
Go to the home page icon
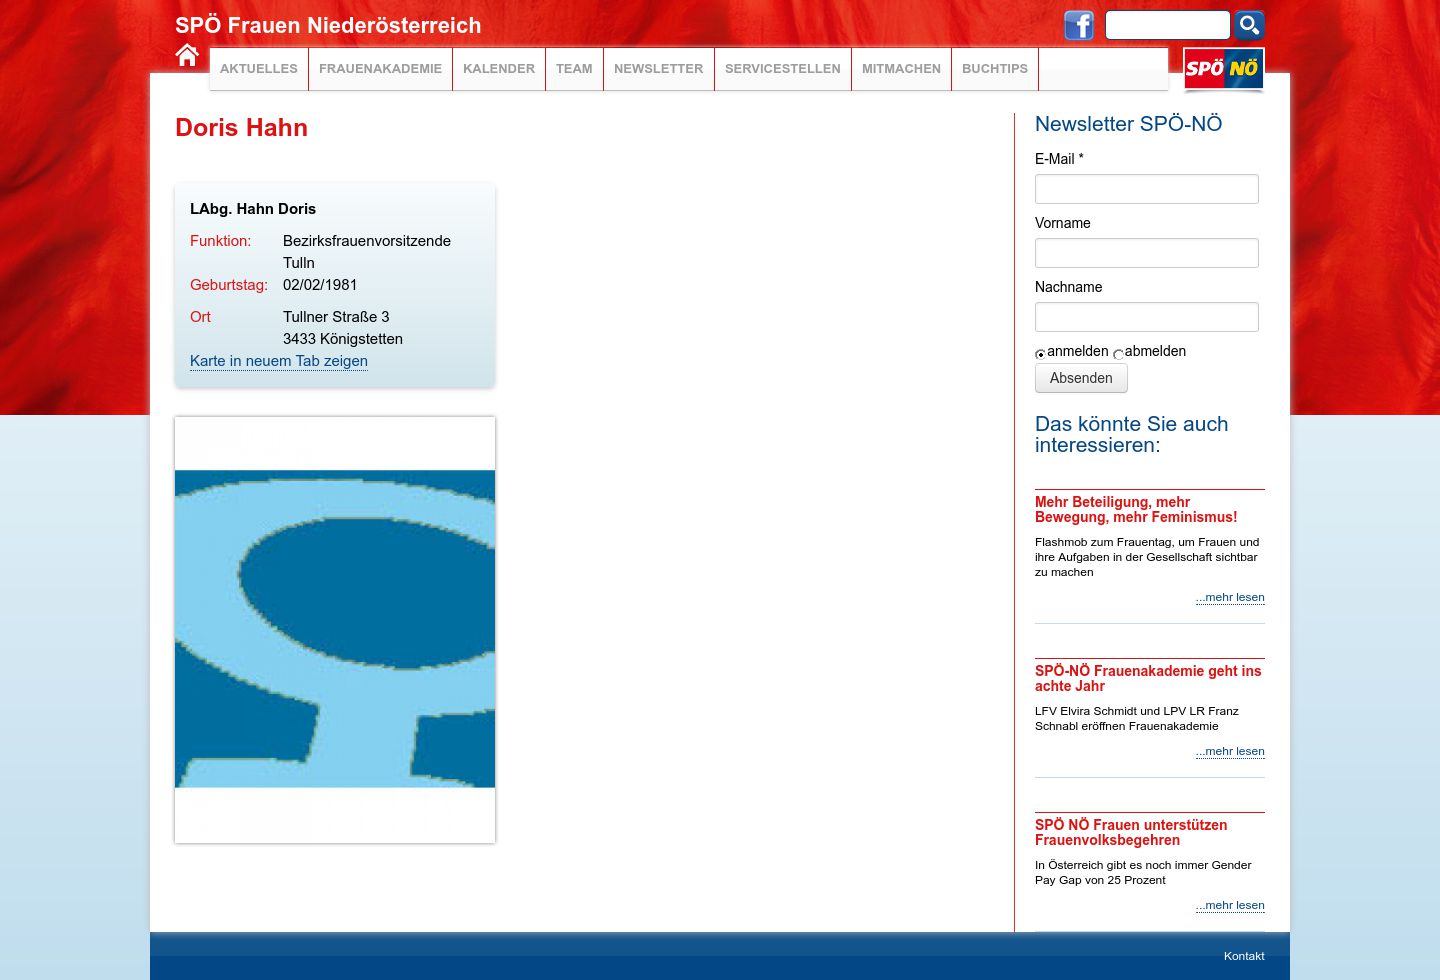[x=187, y=55]
